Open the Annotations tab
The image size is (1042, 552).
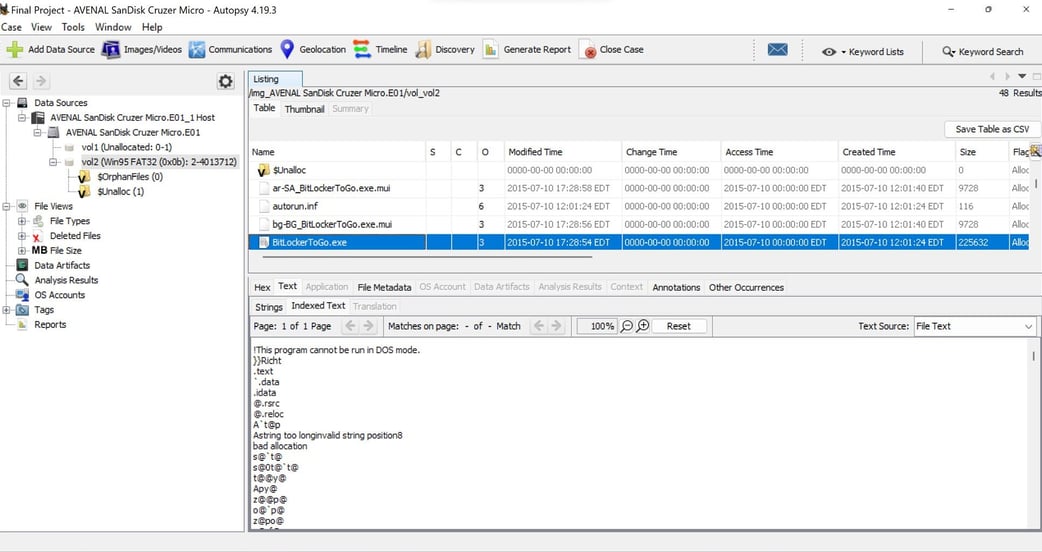point(676,288)
